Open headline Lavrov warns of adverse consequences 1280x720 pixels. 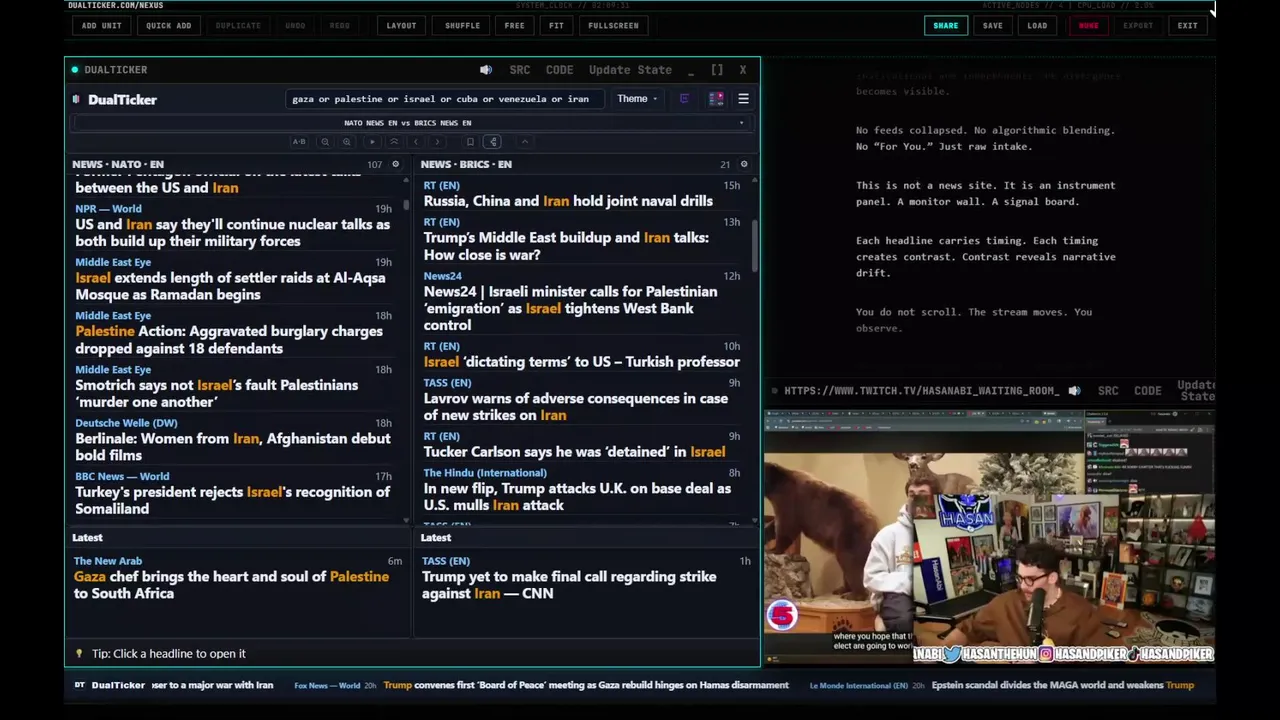tap(575, 407)
